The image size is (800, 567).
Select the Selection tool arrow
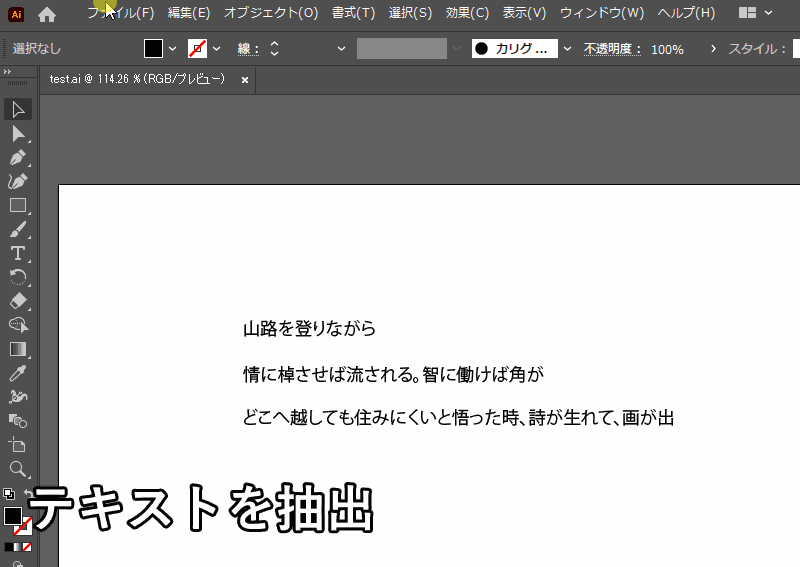tap(18, 109)
